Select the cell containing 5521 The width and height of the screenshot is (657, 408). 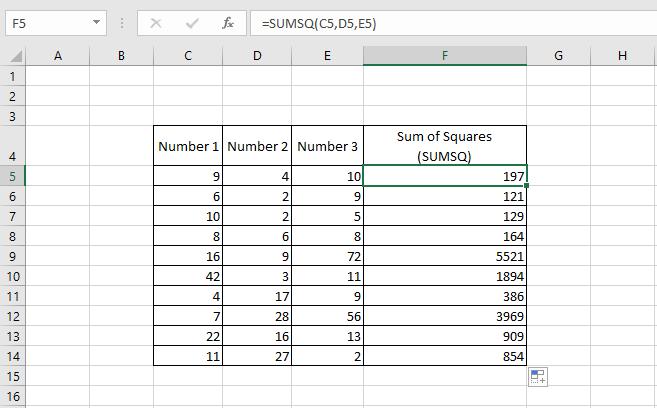click(x=445, y=256)
